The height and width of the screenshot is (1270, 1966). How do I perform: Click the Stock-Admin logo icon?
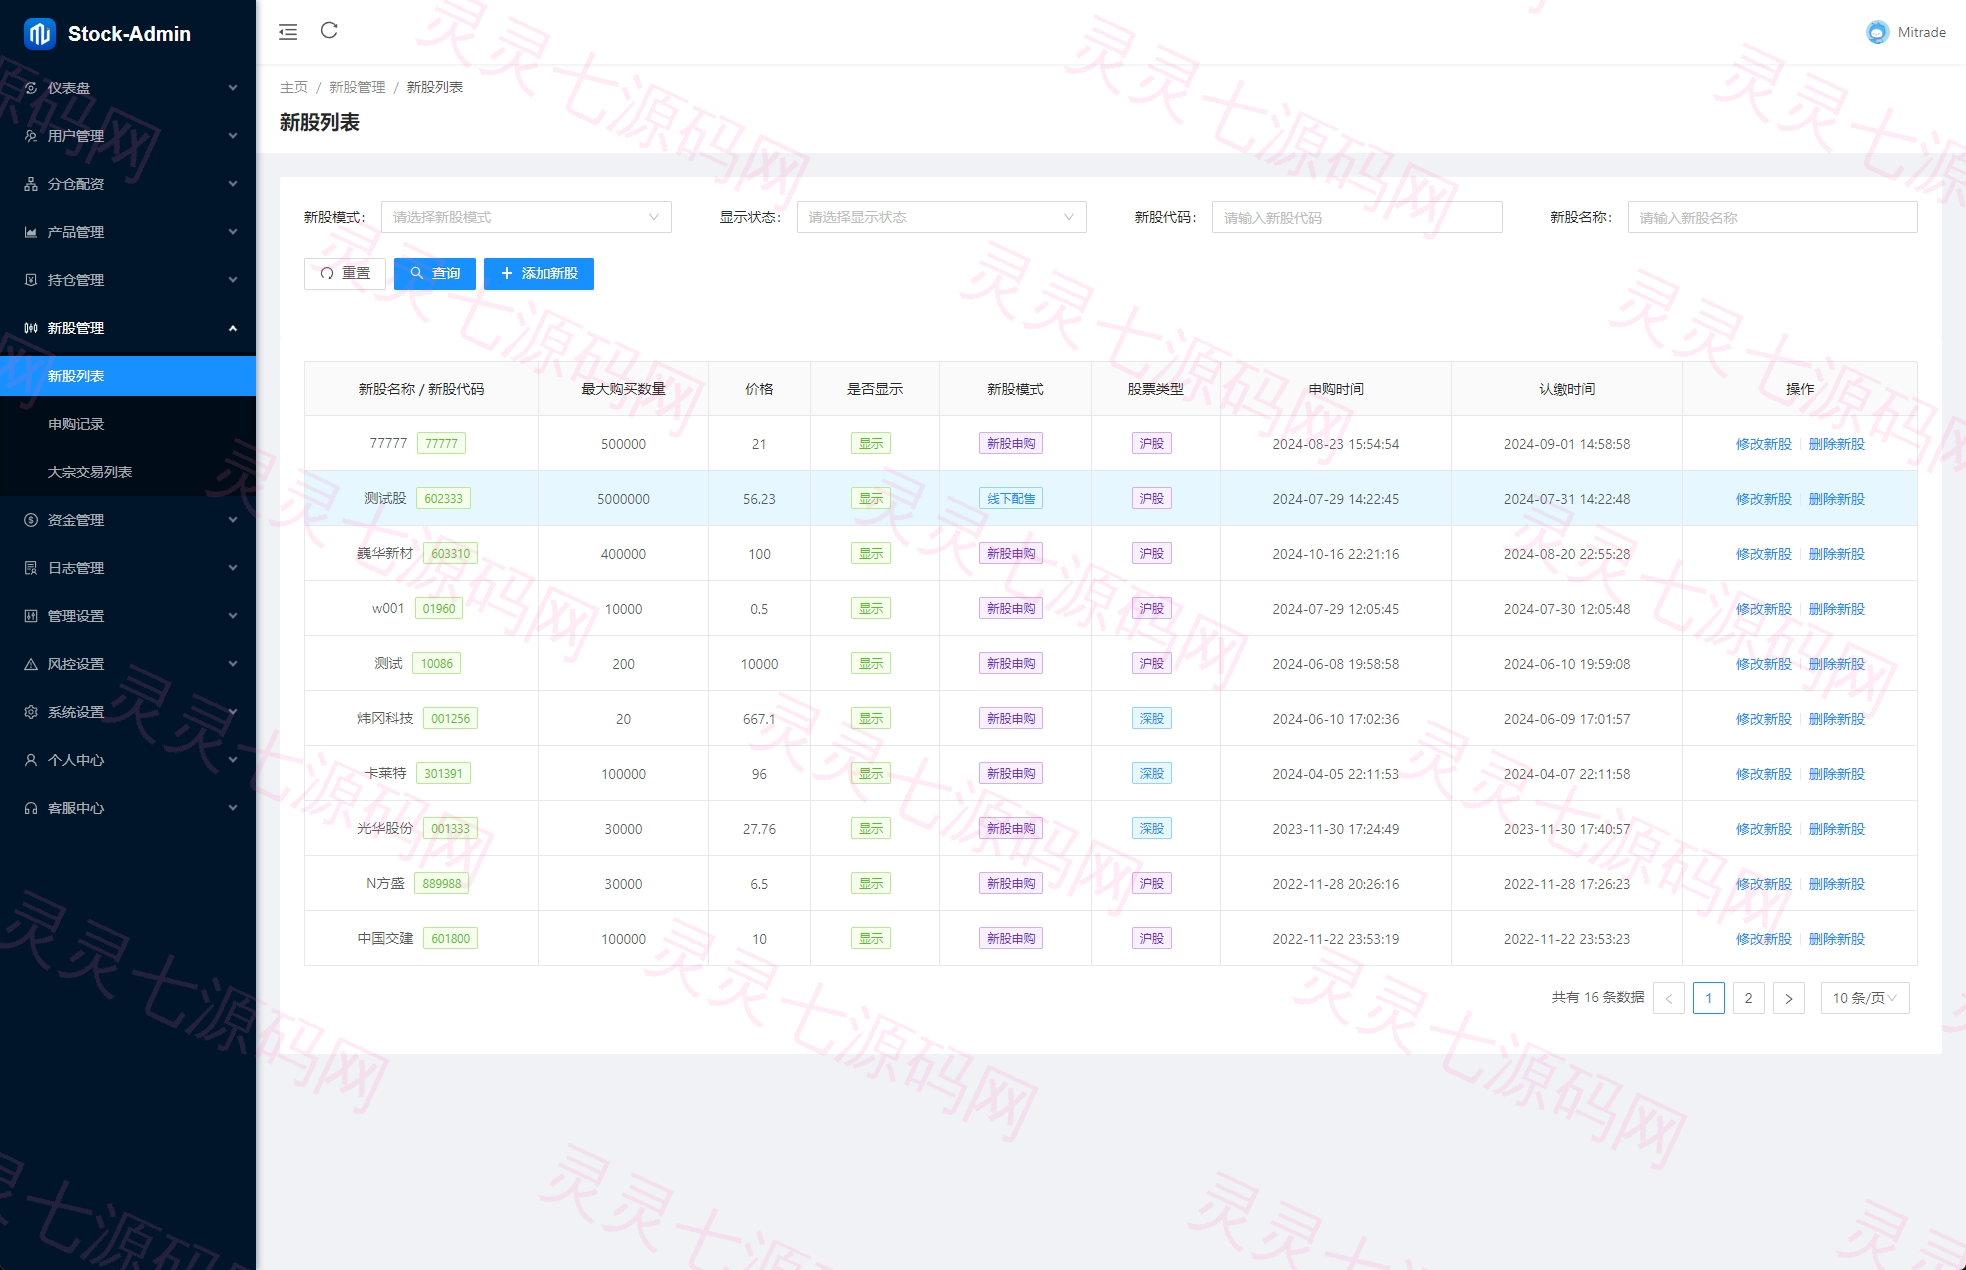coord(40,33)
